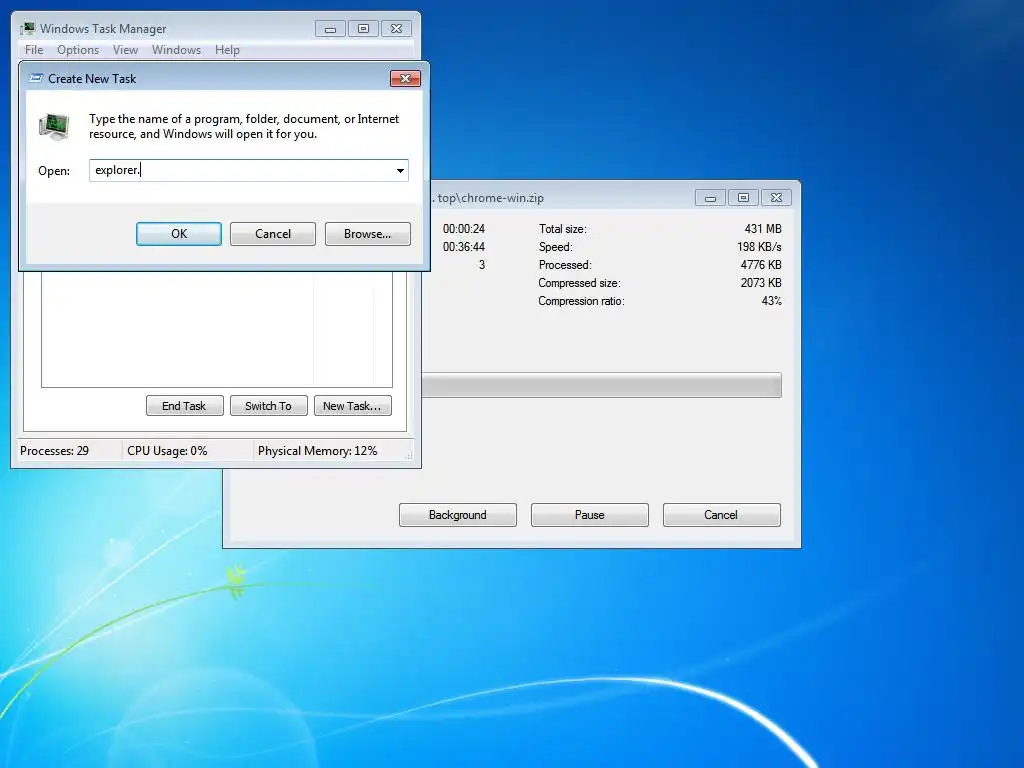1024x768 pixels.
Task: Click Processes: 29 in status bar
Action: 54,451
